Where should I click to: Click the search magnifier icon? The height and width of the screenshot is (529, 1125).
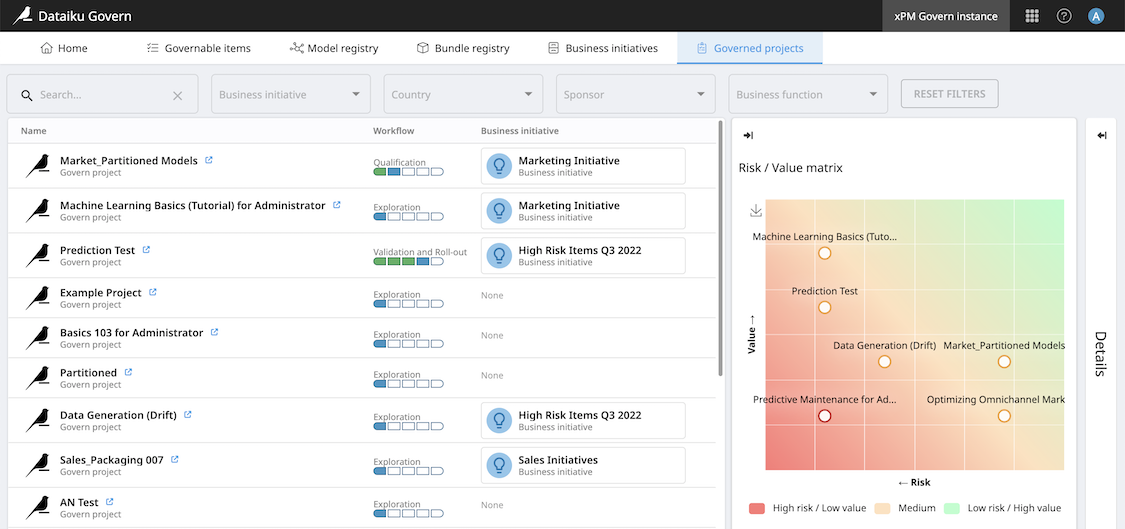[27, 95]
